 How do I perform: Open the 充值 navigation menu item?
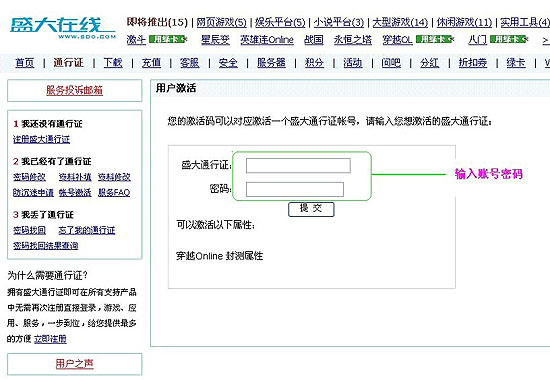pos(151,63)
